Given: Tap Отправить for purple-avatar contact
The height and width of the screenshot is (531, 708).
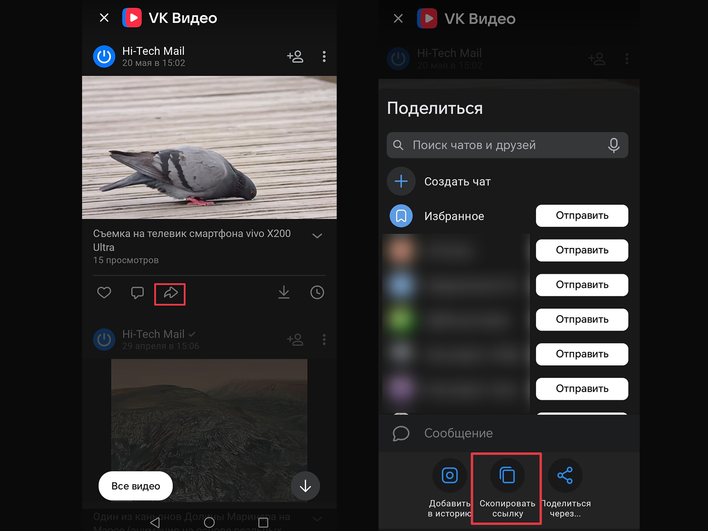Looking at the screenshot, I should (x=582, y=389).
